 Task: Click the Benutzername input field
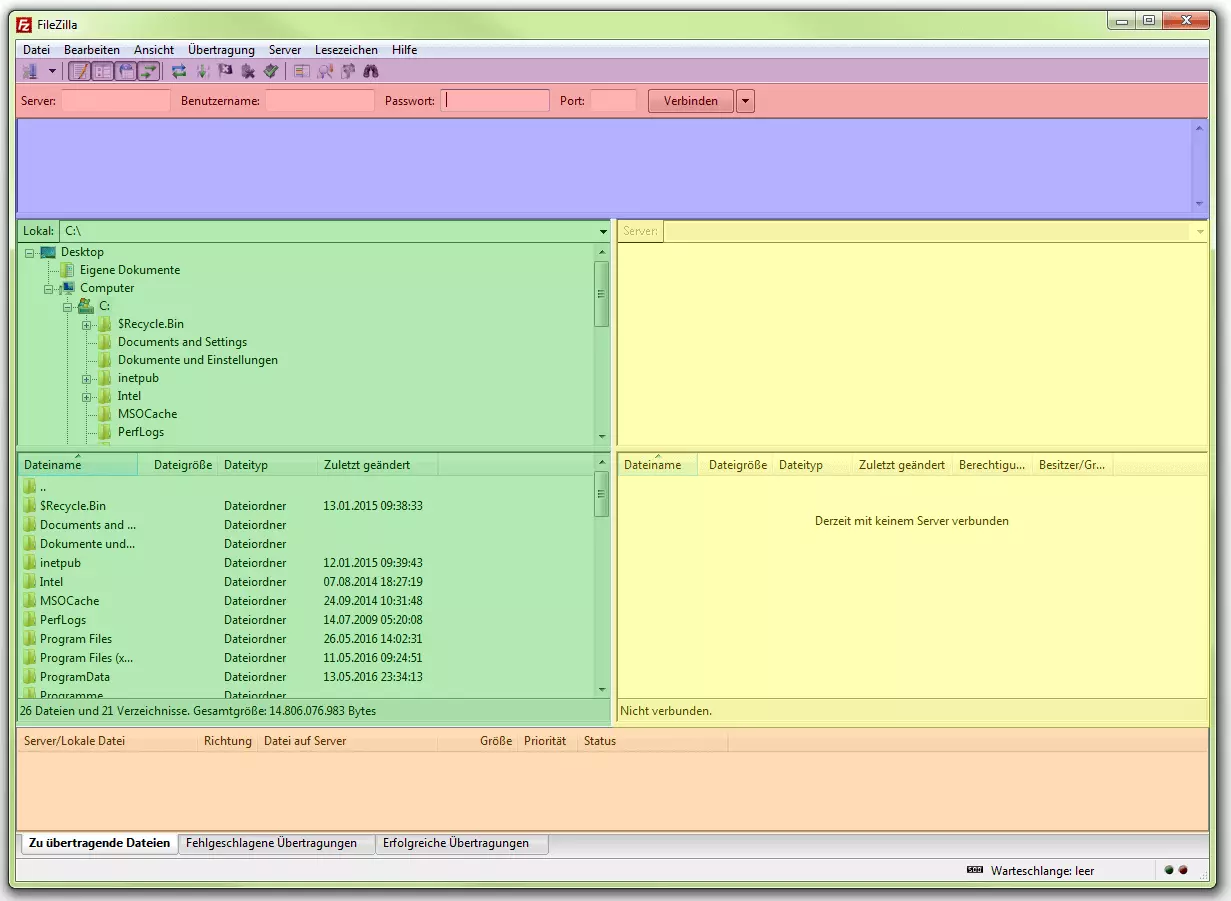pos(320,101)
